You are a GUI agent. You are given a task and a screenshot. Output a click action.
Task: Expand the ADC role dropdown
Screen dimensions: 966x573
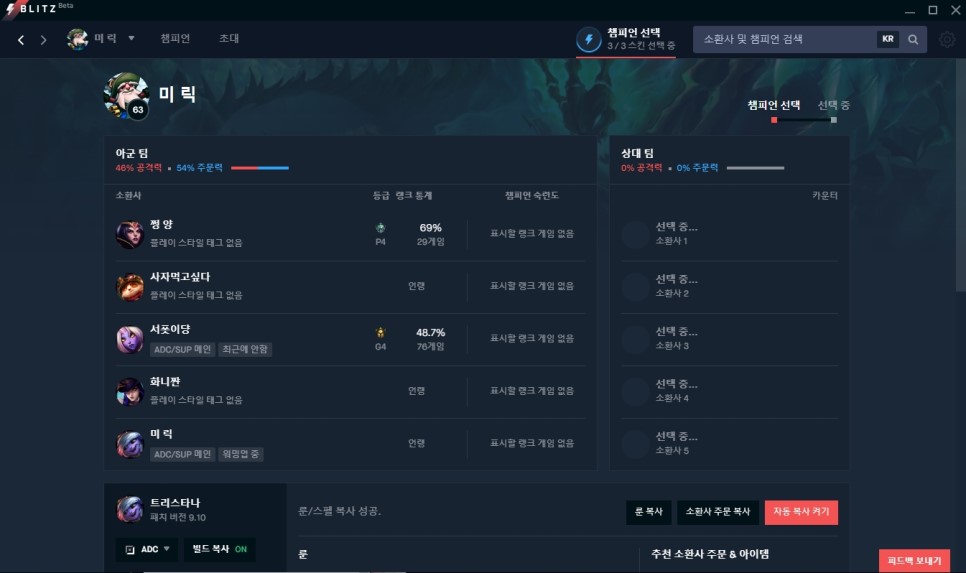tap(147, 550)
